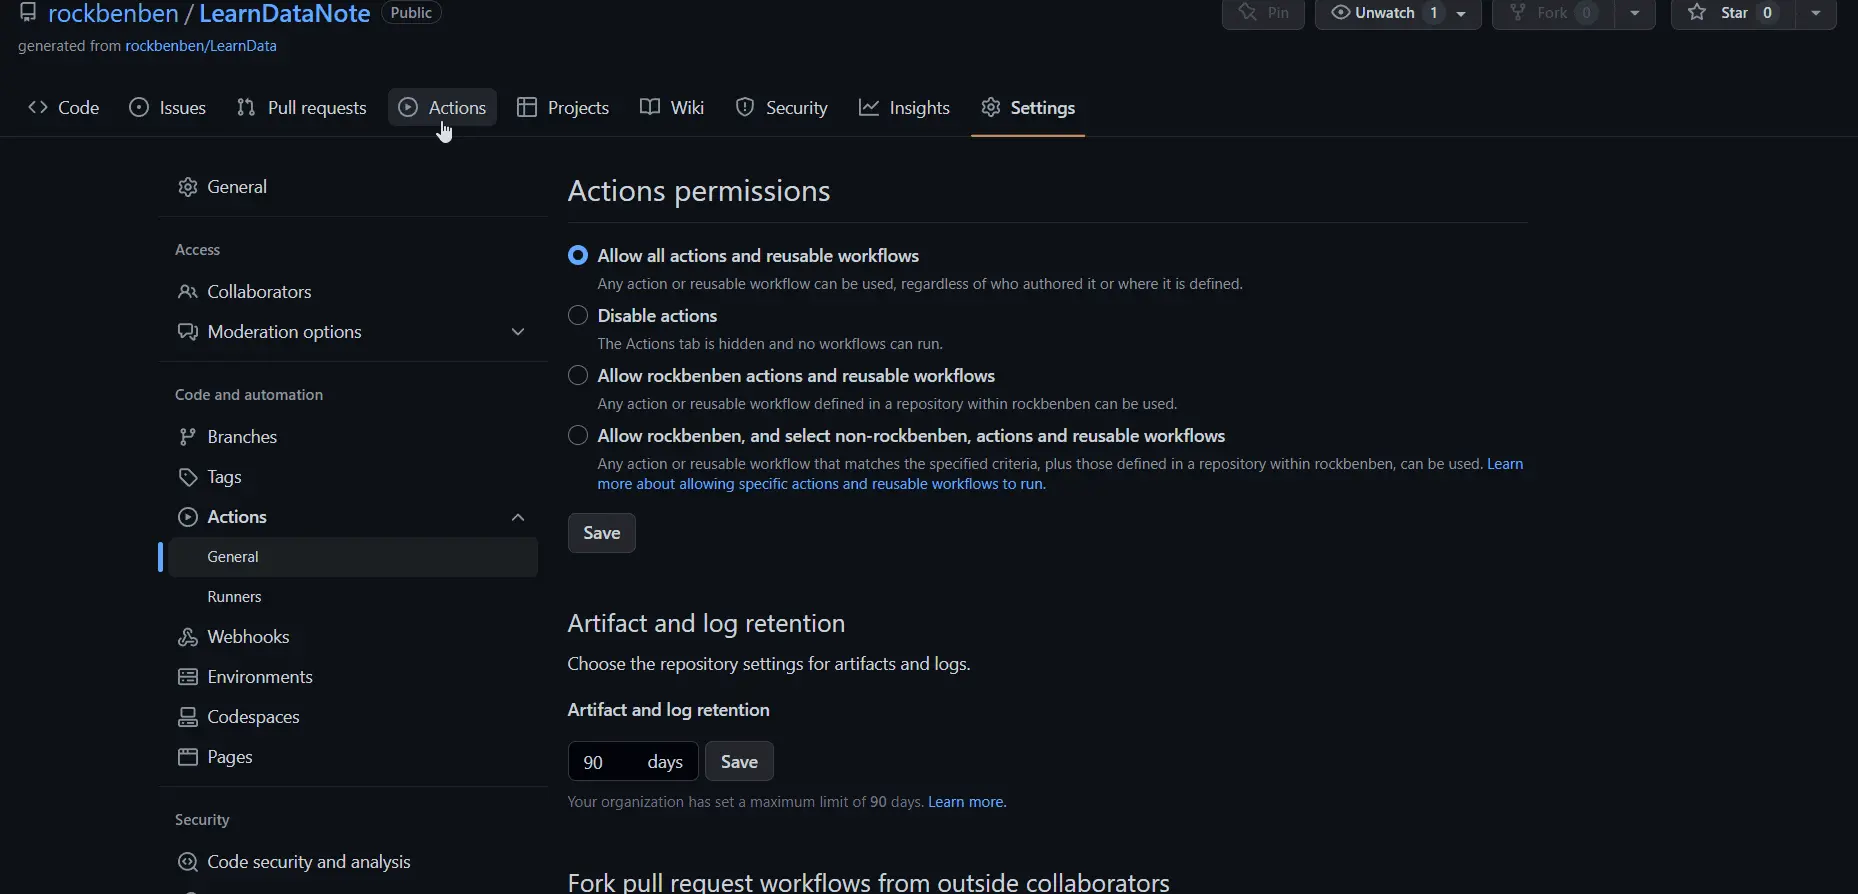Switch to the Pull requests tab
1858x894 pixels.
(301, 108)
